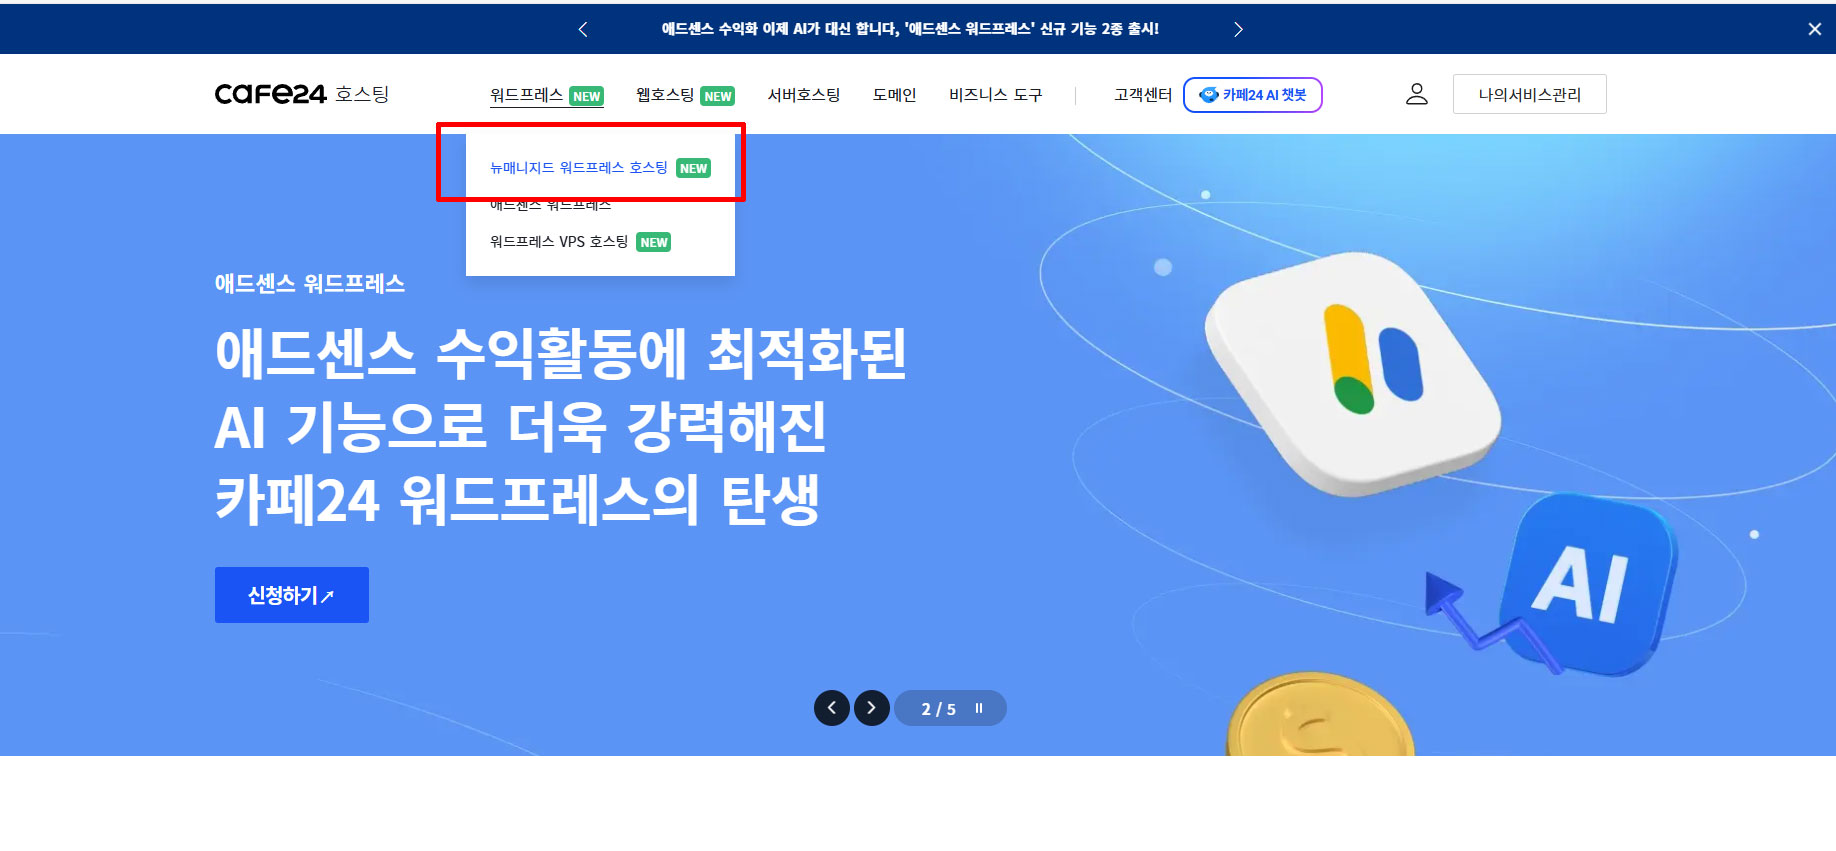Go to previous hero slide

coord(832,708)
